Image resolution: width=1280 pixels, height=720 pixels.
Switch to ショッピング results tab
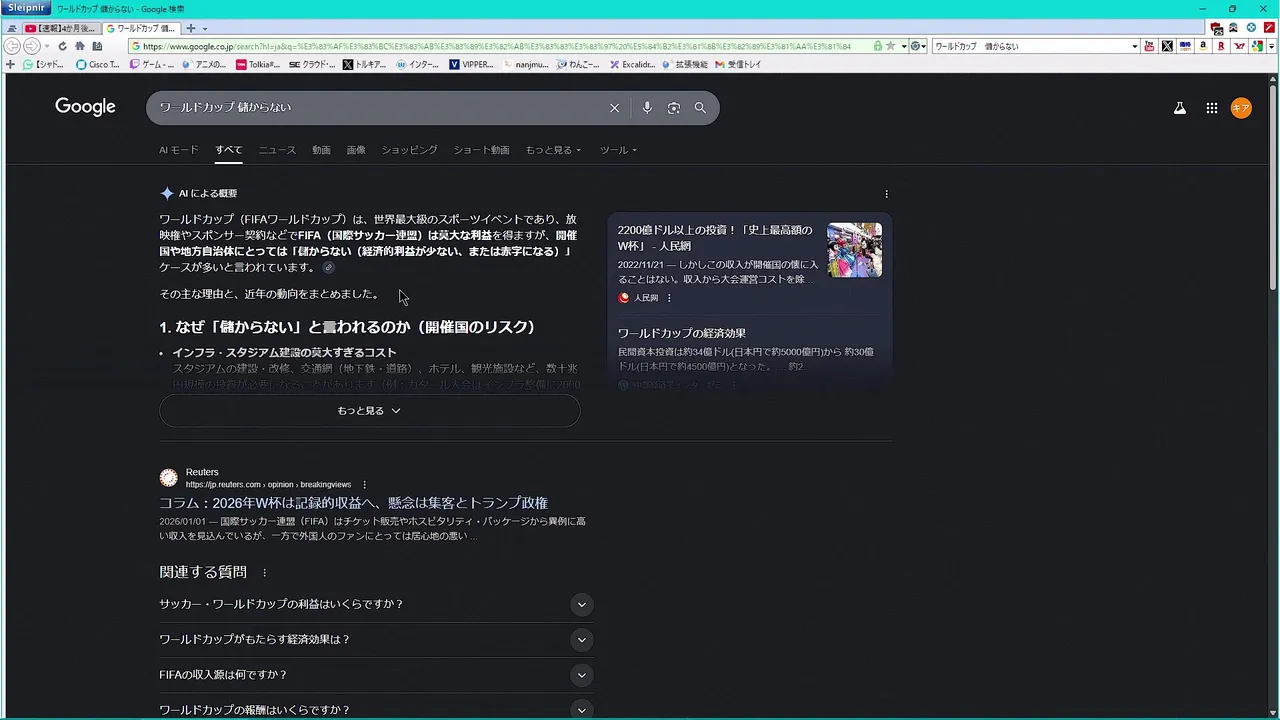tap(409, 150)
